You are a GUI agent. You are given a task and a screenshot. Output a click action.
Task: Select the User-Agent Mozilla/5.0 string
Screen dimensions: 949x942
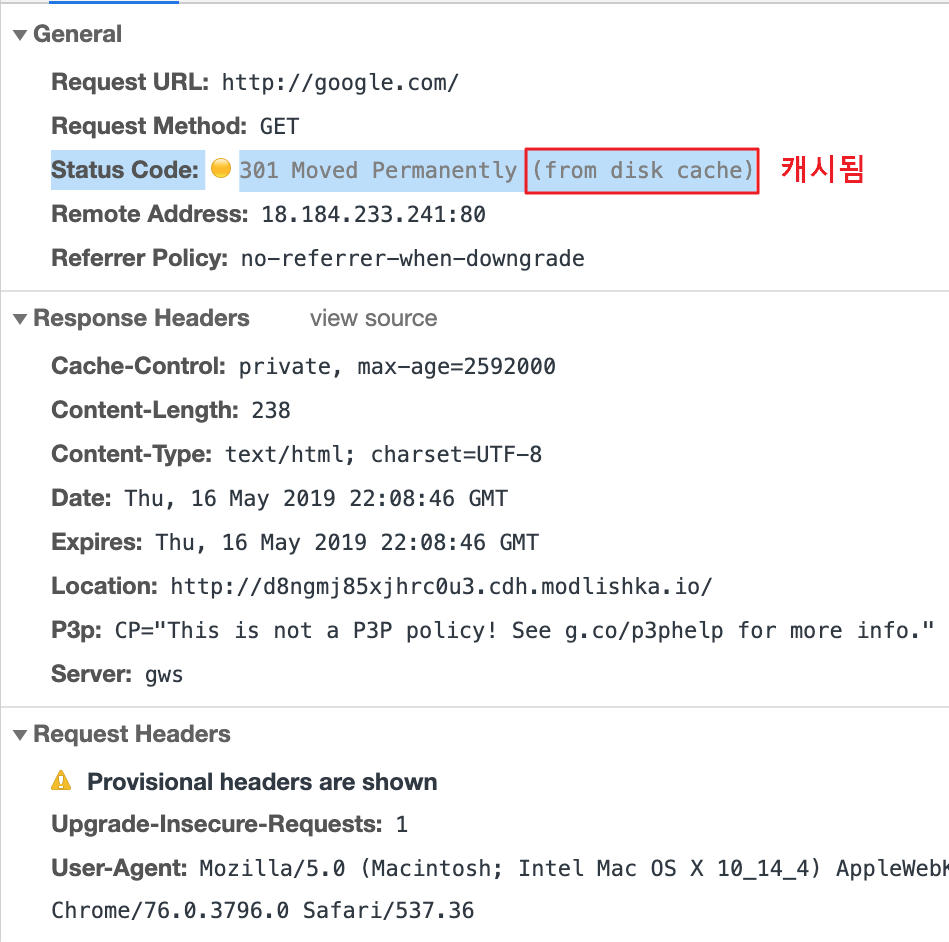[x=574, y=868]
